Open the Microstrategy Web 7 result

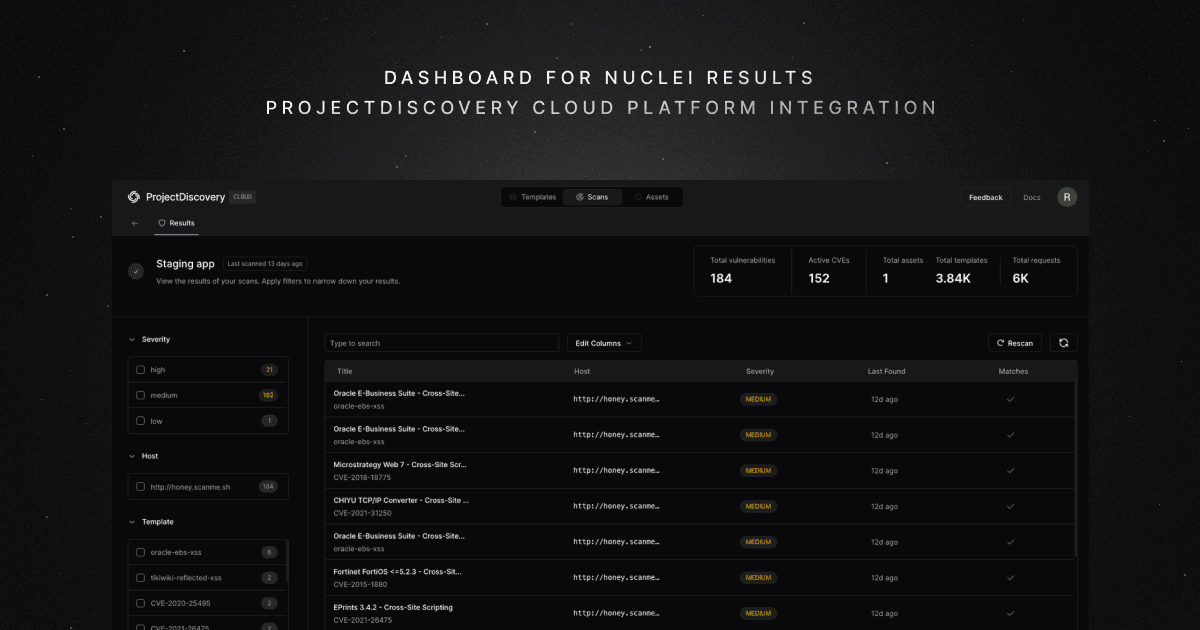(x=400, y=465)
